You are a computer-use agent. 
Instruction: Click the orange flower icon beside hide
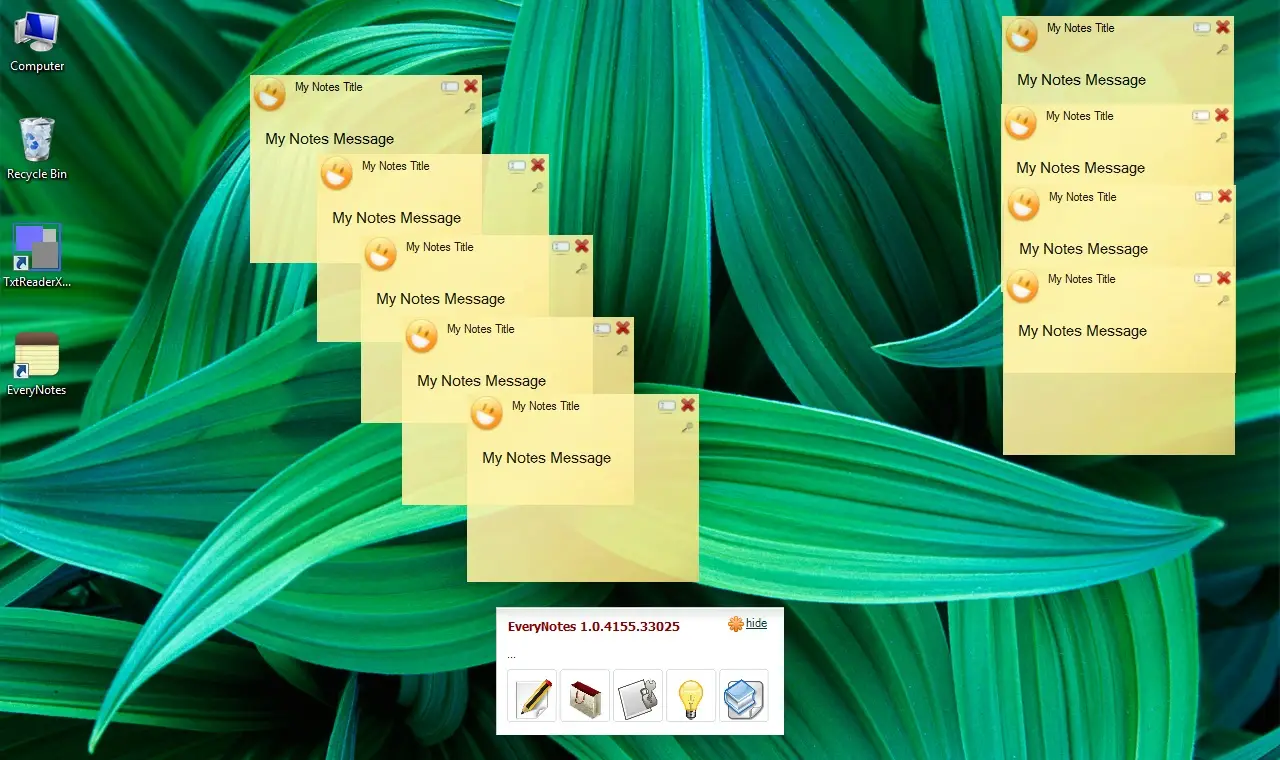[x=735, y=624]
